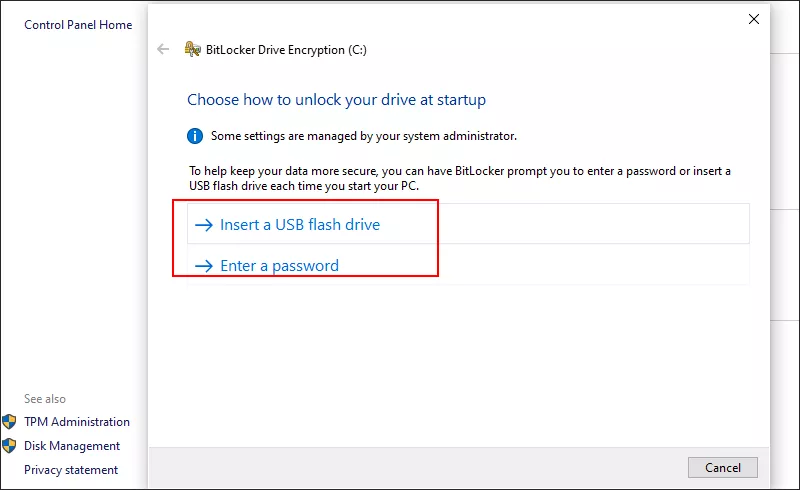Choose the Insert a USB flash drive option
The width and height of the screenshot is (800, 490).
[468, 224]
